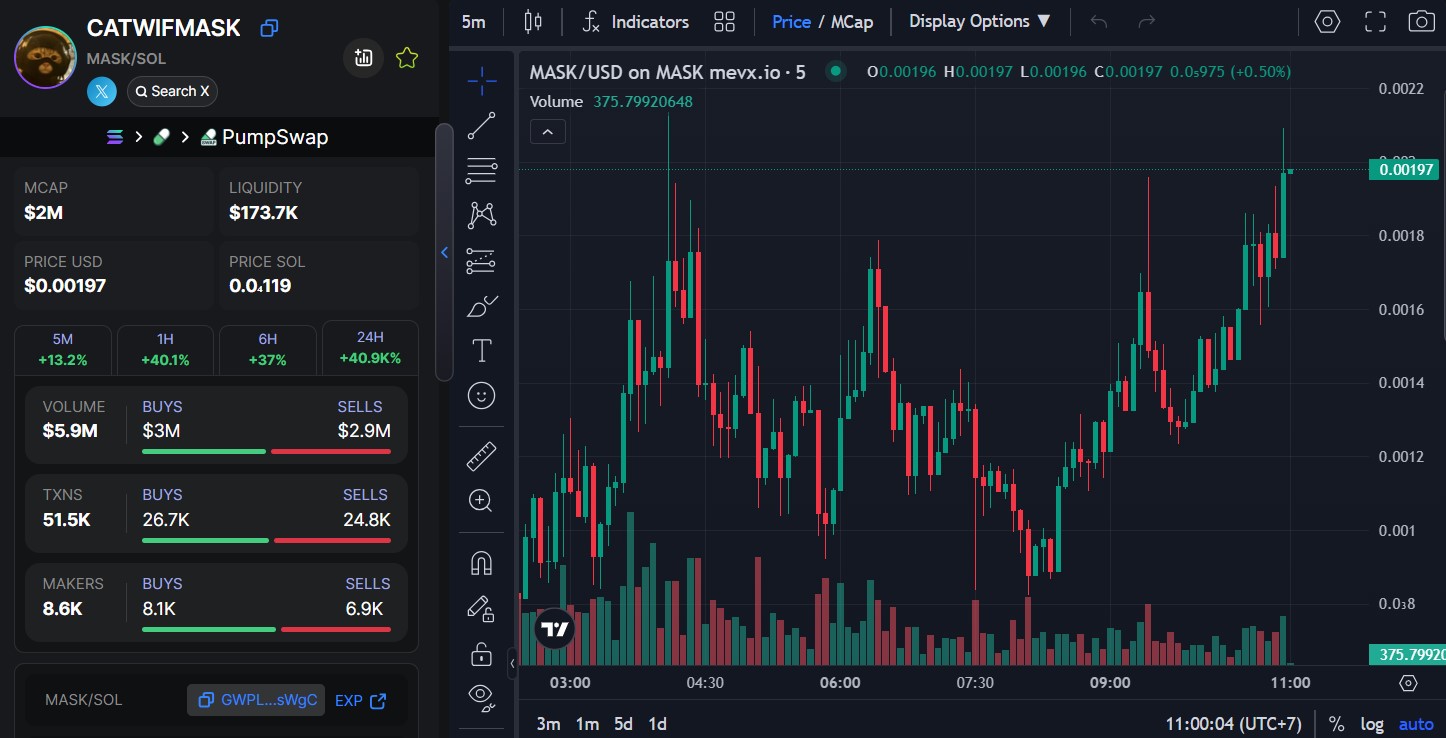Screen dimensions: 1446x738
Task: Click the zoom in tool
Action: click(481, 501)
